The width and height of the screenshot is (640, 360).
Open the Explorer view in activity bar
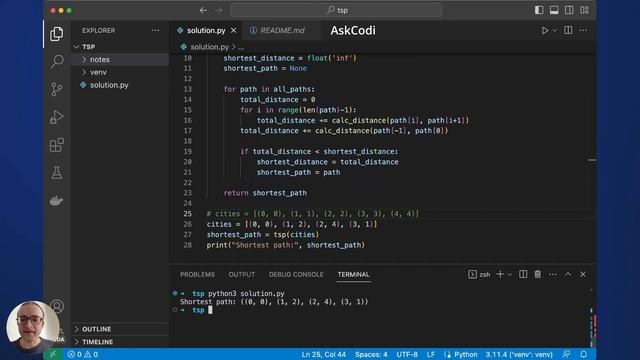(57, 34)
